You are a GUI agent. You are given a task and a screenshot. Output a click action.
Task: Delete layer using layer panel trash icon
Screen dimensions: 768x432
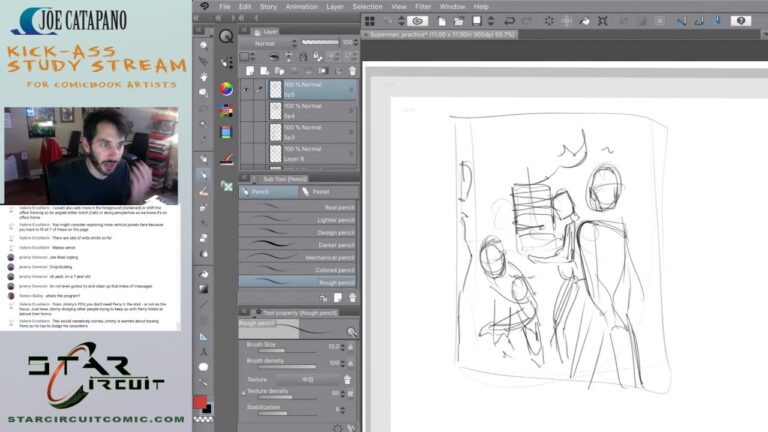click(x=352, y=71)
